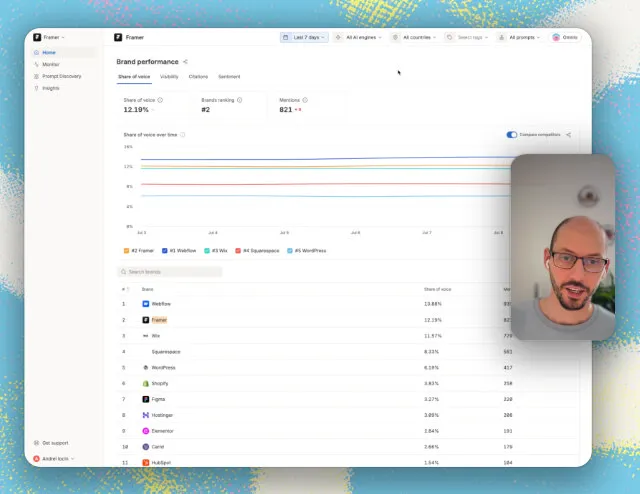
Task: Click Monitor icon in sidebar
Action: pyautogui.click(x=36, y=64)
